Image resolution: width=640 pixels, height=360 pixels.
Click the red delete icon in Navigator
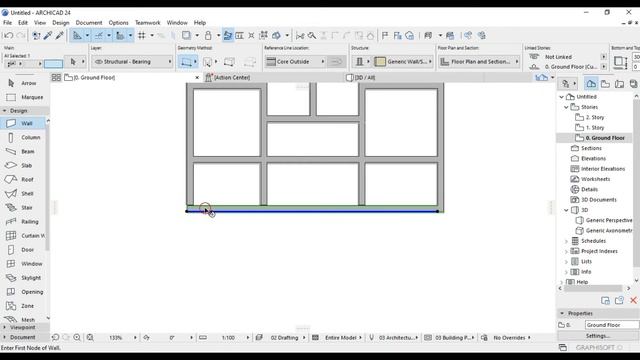pyautogui.click(x=633, y=301)
